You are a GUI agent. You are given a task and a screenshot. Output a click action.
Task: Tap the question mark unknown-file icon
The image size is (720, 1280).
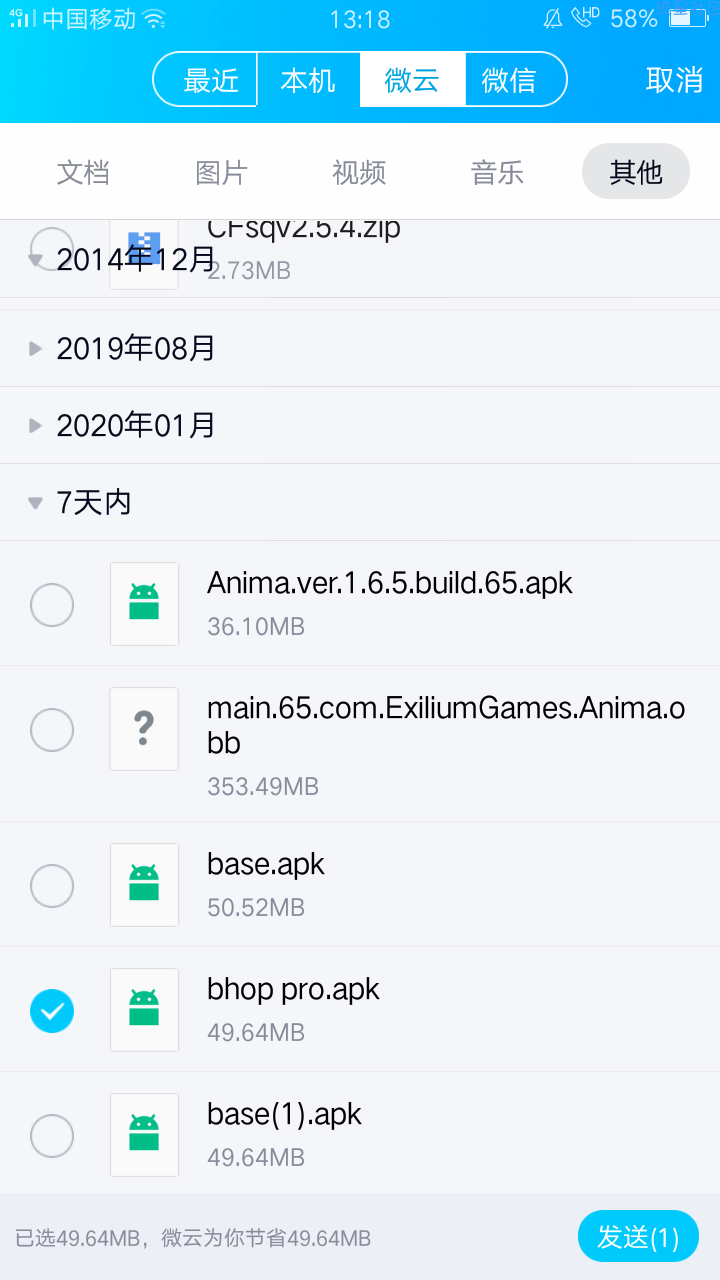coord(144,729)
